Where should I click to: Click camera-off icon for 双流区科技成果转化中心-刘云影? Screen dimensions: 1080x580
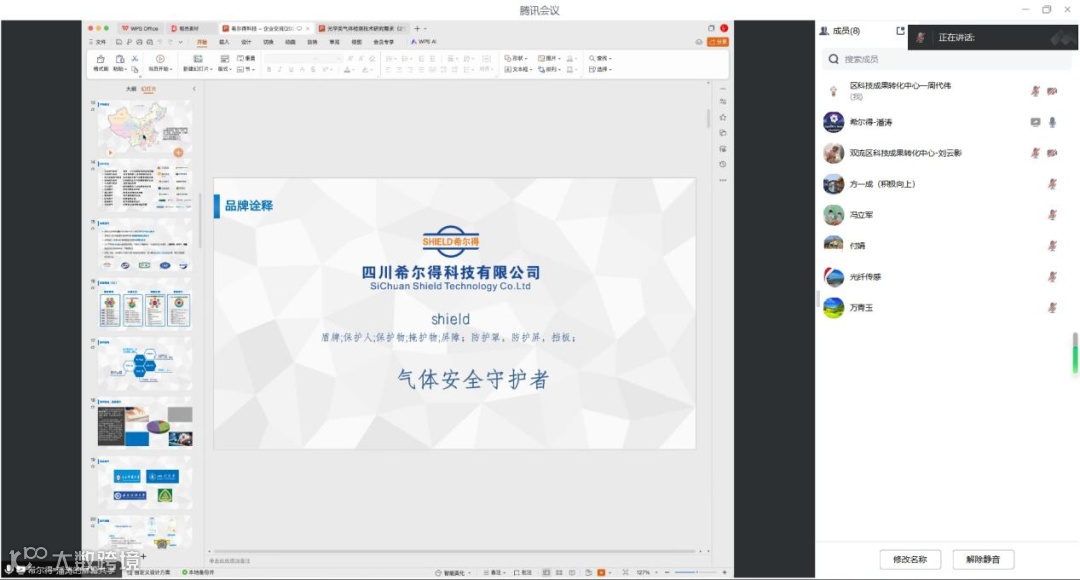(1052, 153)
